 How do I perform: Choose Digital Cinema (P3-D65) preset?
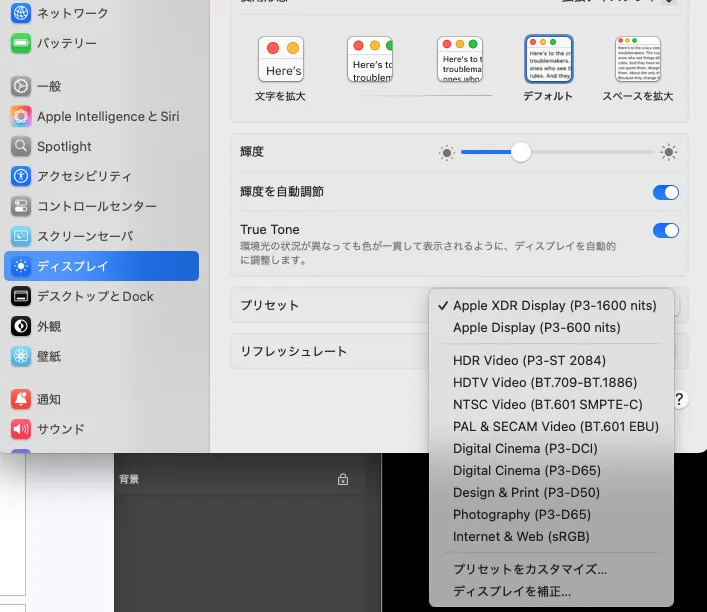click(551, 470)
